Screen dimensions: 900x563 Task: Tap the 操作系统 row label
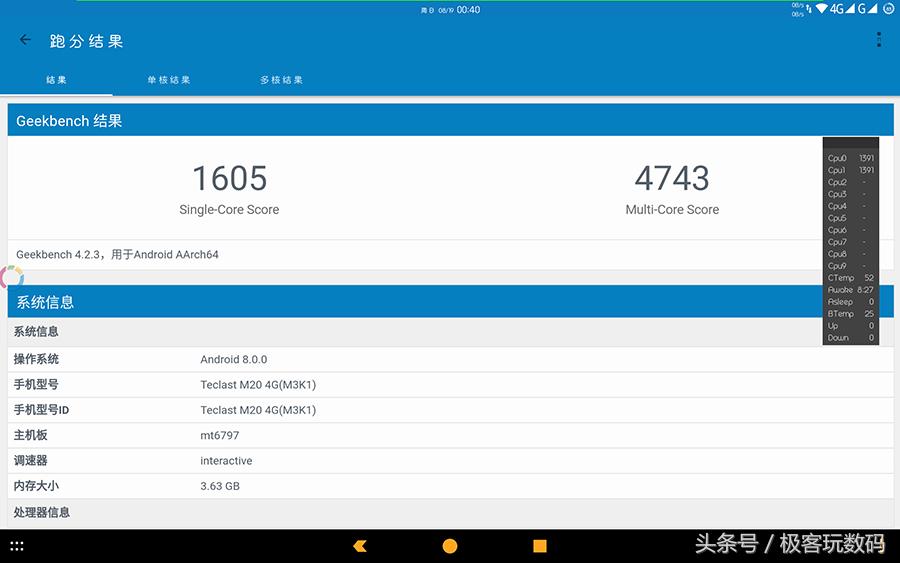tap(36, 359)
